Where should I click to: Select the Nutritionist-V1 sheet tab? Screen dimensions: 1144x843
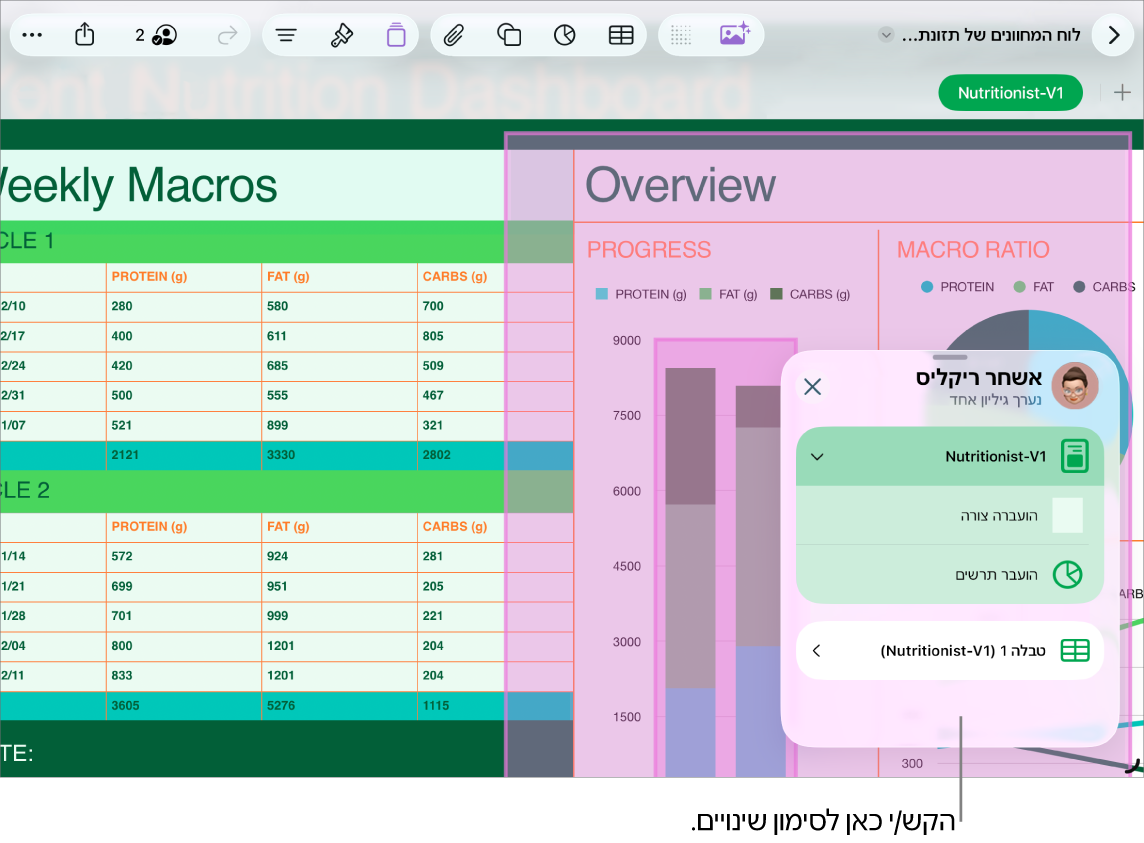pyautogui.click(x=1010, y=93)
